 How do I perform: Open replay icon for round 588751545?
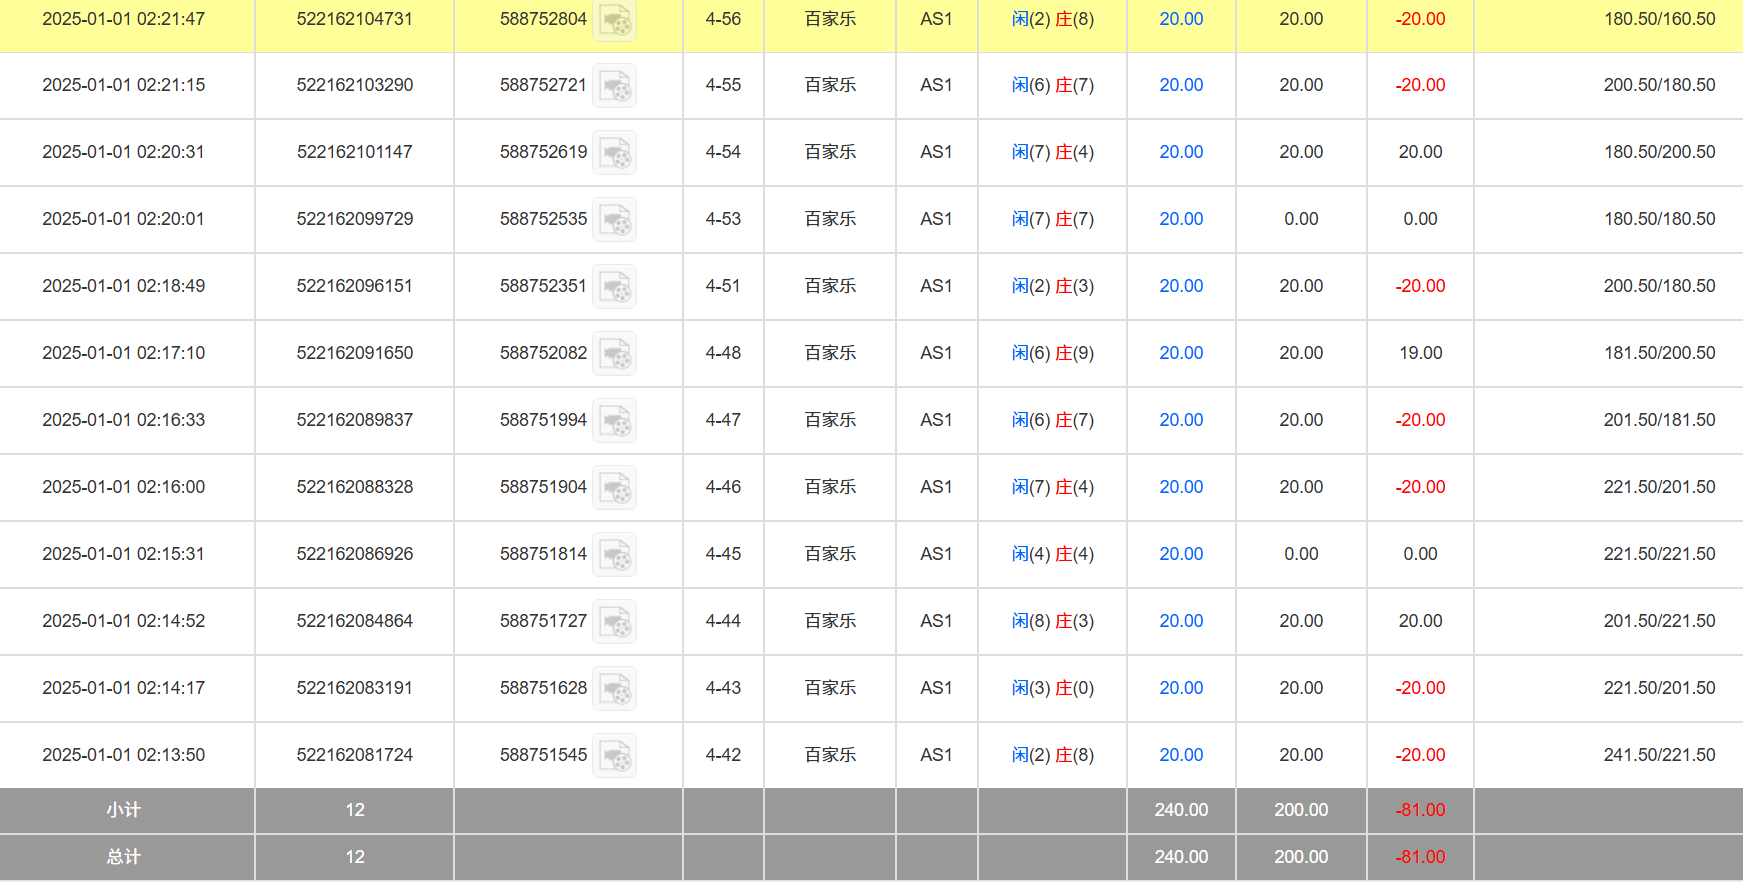coord(614,756)
